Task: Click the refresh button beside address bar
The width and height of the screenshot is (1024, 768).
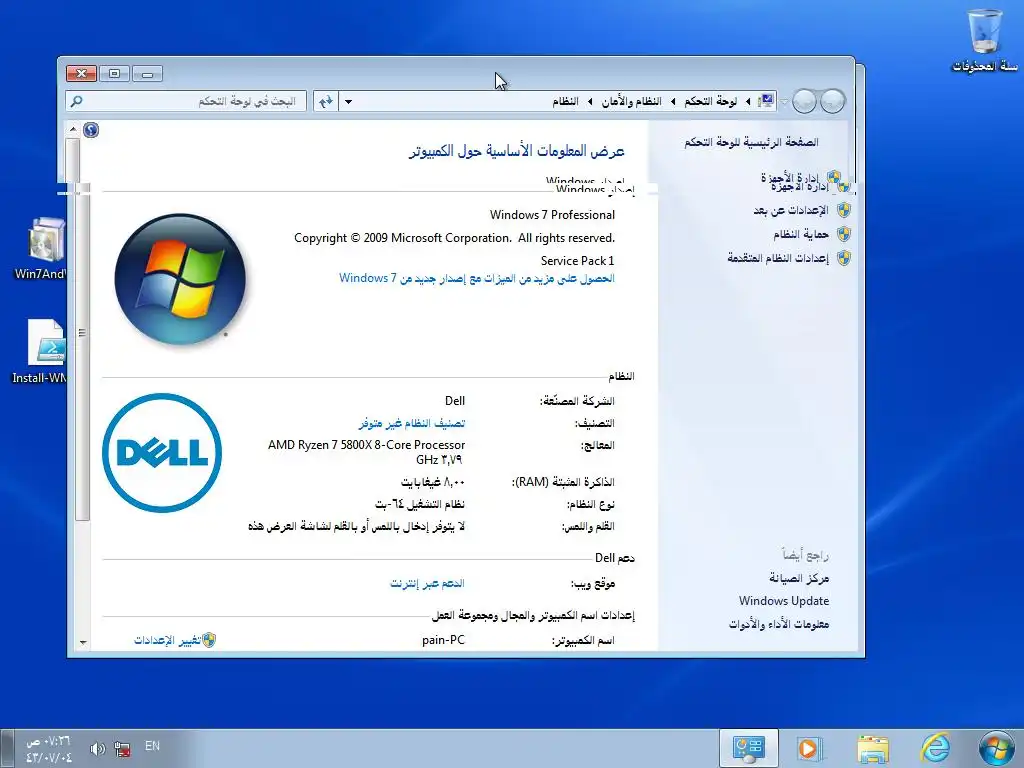Action: [x=326, y=101]
